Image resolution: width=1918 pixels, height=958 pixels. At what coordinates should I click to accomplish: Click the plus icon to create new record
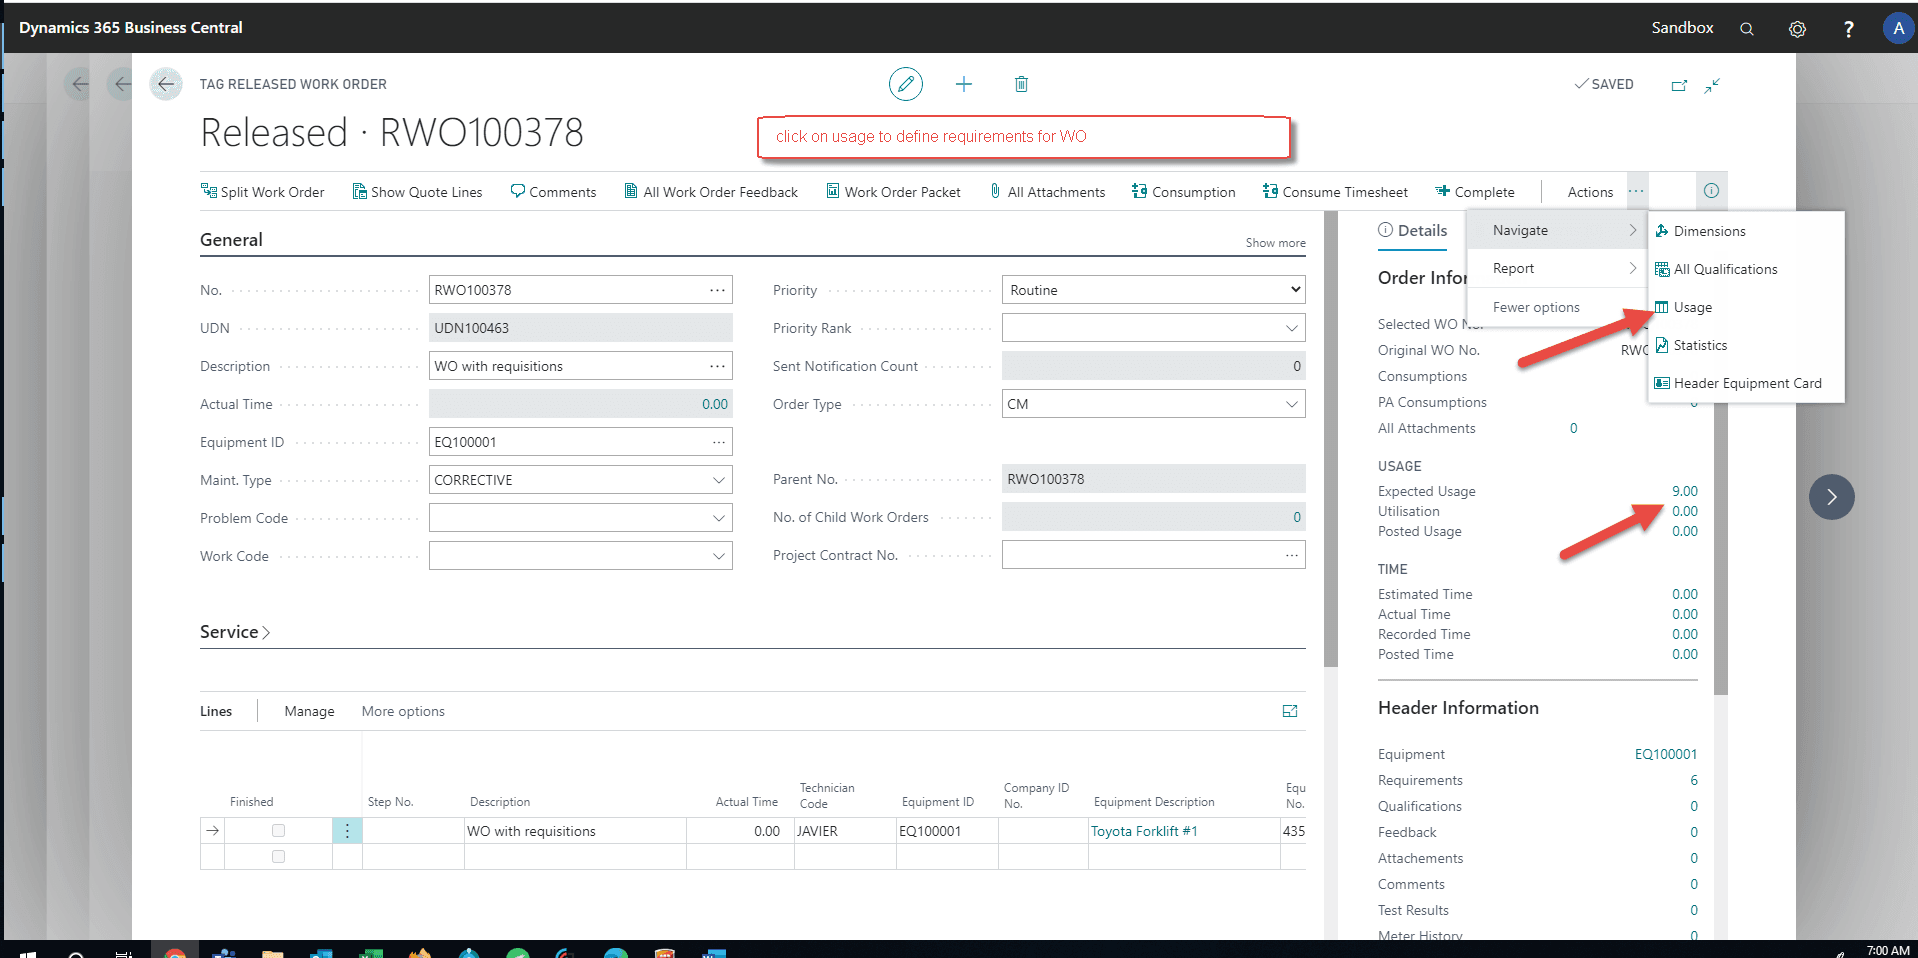963,84
